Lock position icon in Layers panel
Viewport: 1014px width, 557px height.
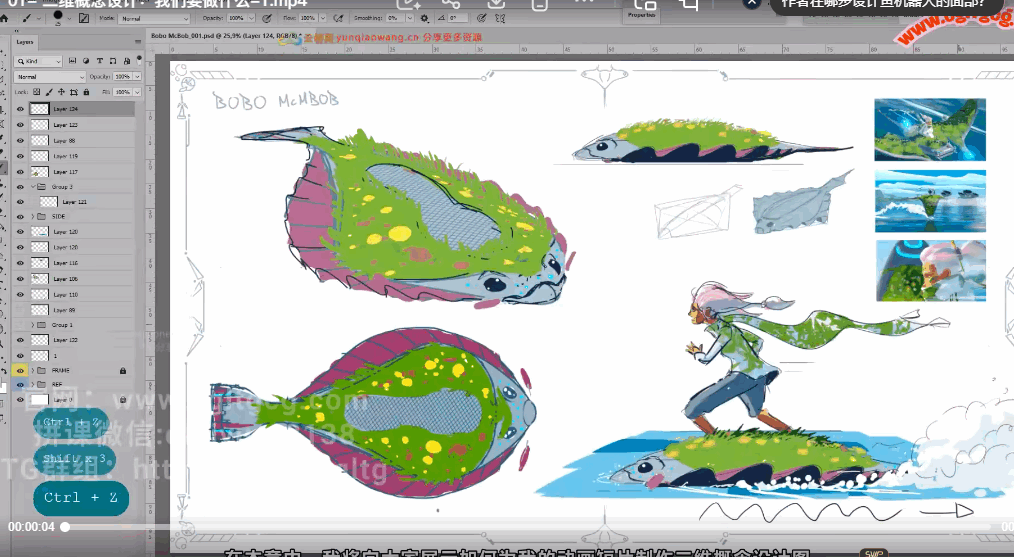point(61,92)
